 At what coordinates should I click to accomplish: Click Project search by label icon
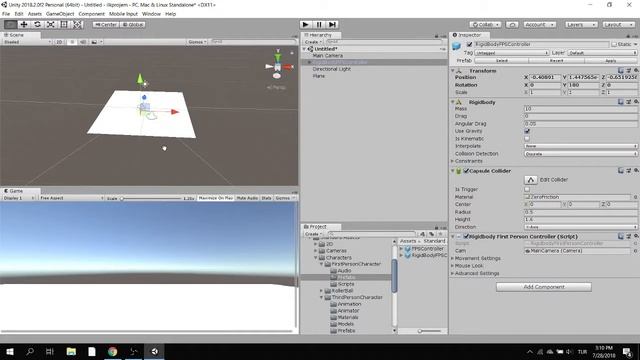(431, 234)
